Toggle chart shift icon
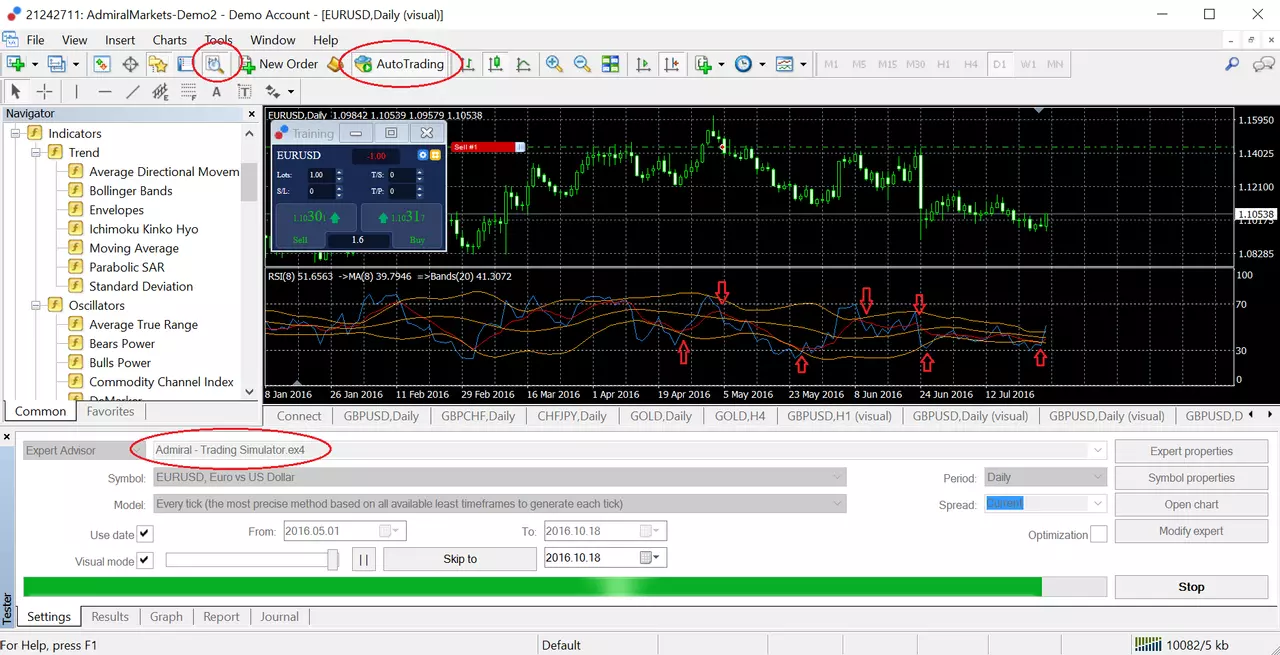Screen dimensions: 1280x655 point(671,64)
